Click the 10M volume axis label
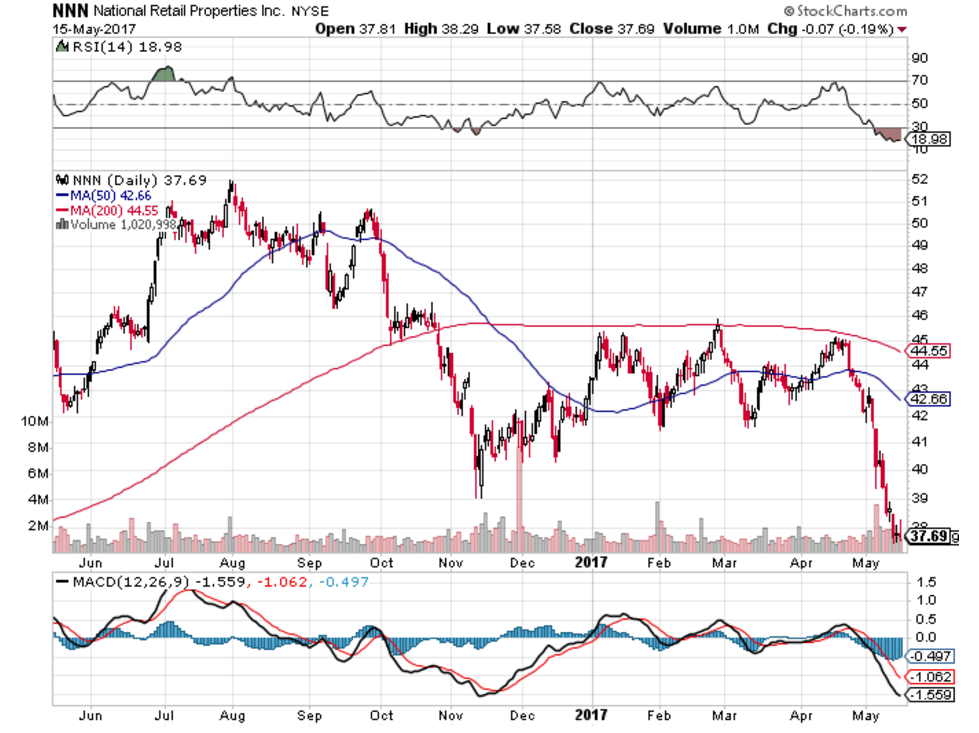The image size is (979, 733). tap(34, 421)
